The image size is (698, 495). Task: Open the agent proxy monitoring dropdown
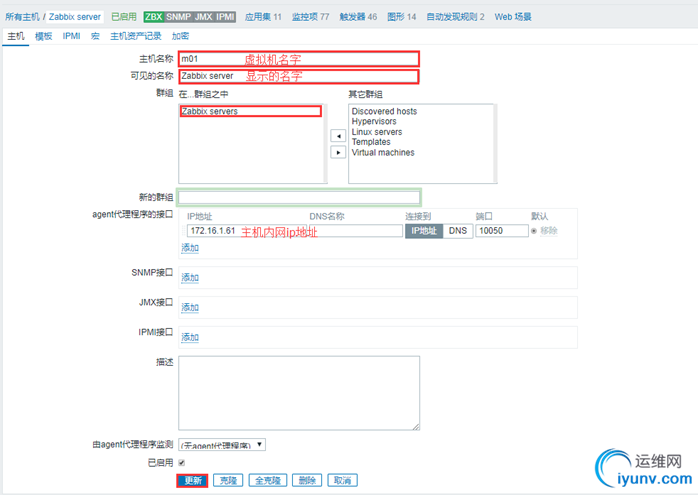click(x=222, y=445)
